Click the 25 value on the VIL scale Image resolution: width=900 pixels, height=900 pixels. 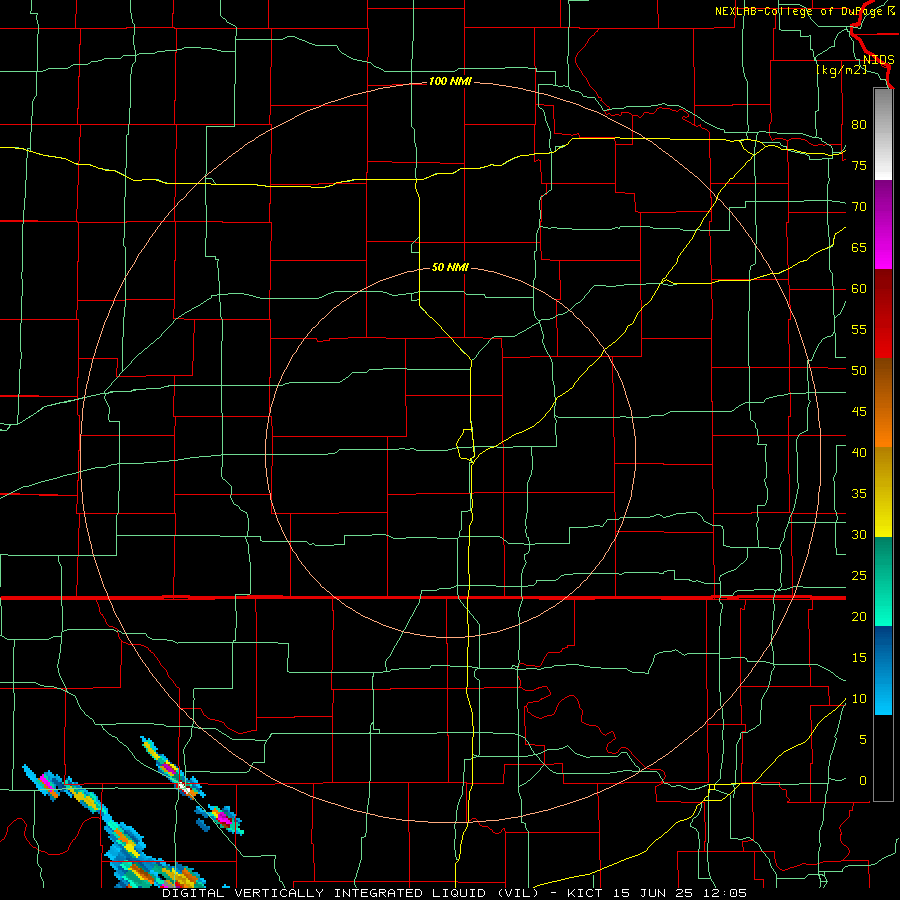pyautogui.click(x=859, y=575)
